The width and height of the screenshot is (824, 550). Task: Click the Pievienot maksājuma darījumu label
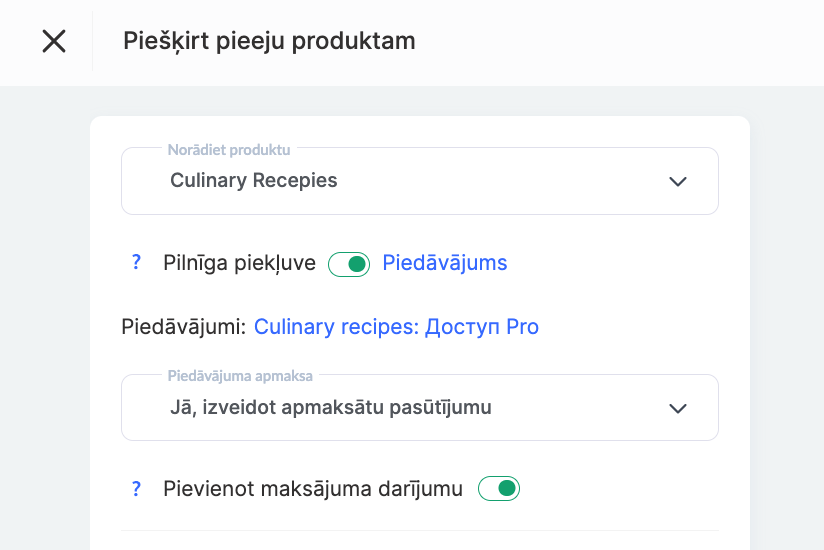pyautogui.click(x=313, y=489)
